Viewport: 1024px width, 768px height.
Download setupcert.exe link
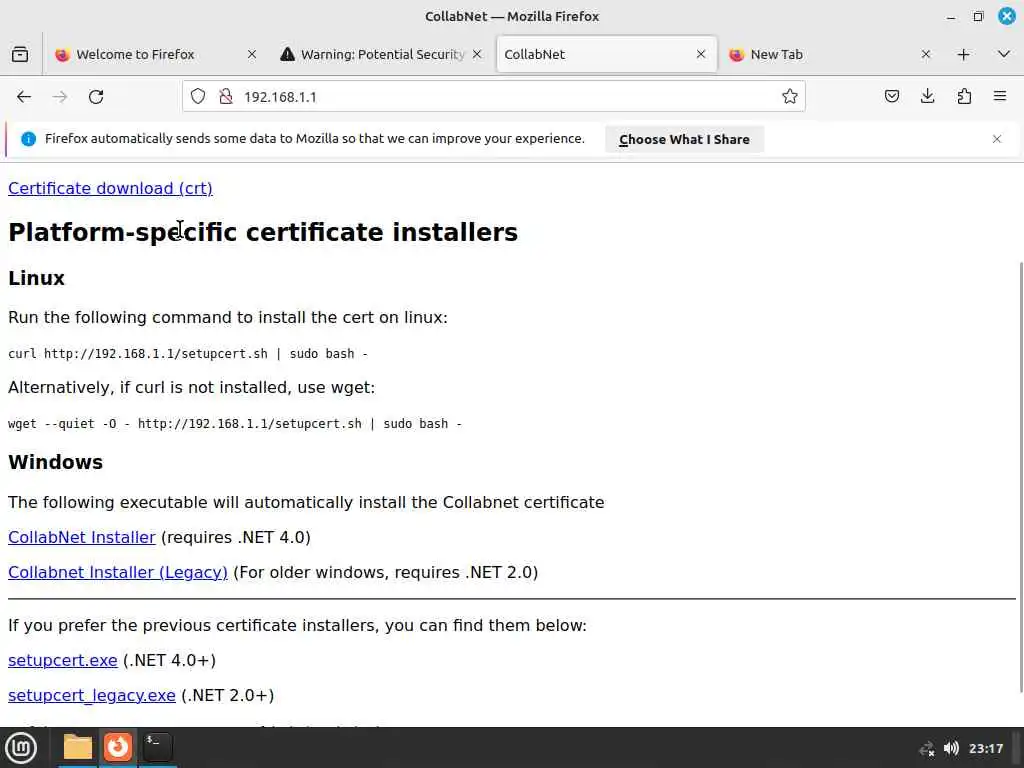[x=63, y=660]
